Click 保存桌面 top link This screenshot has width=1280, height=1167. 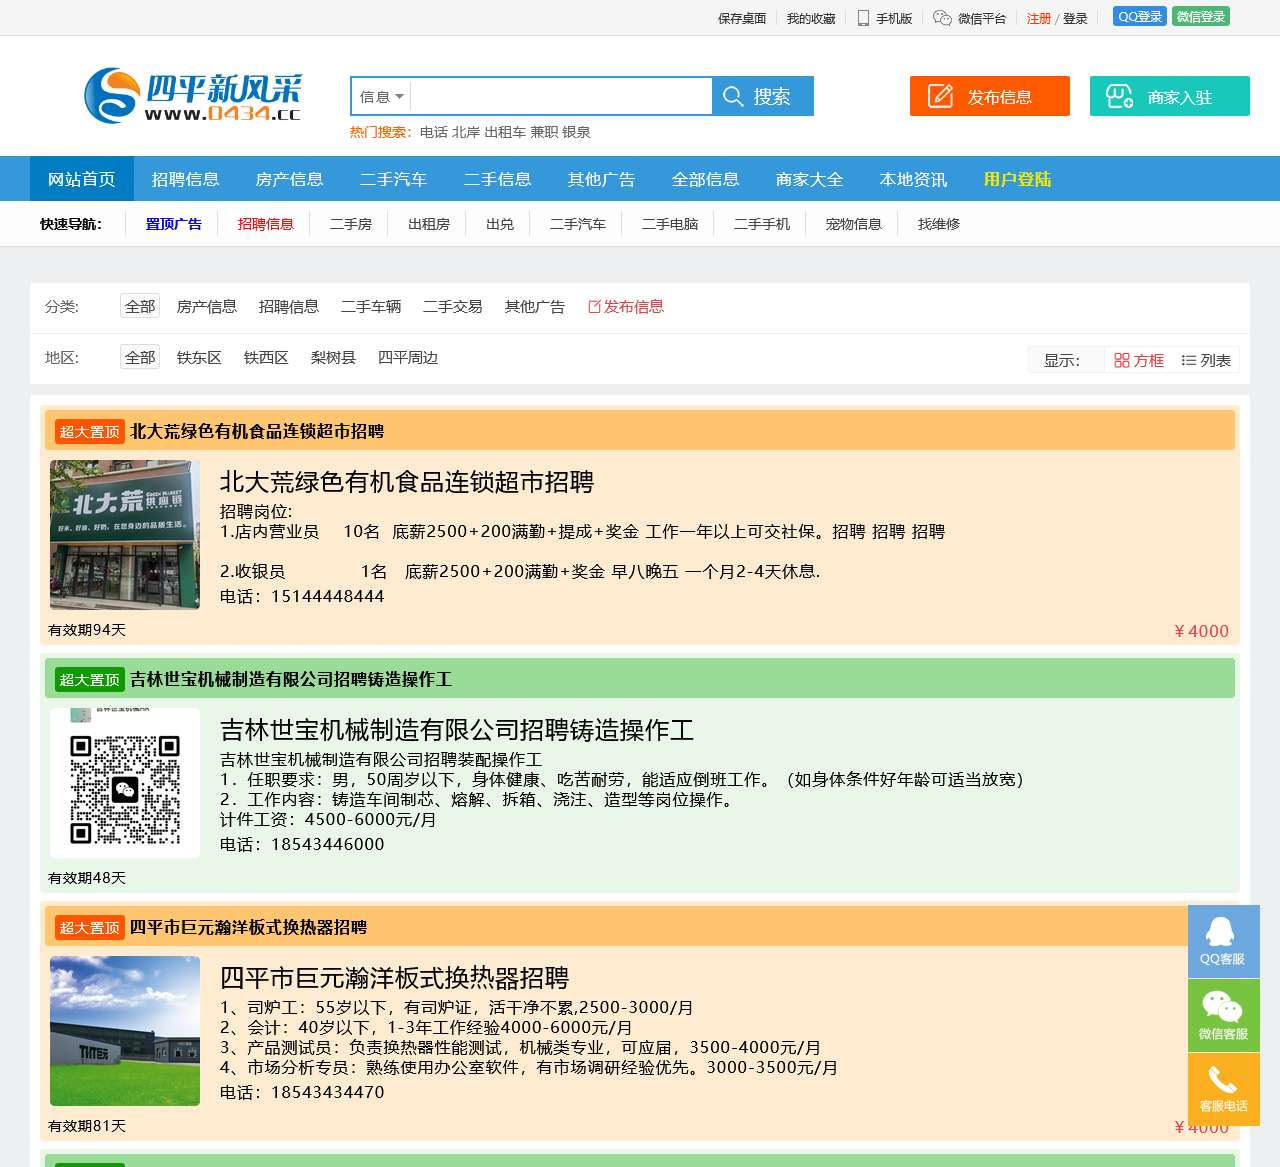[x=742, y=18]
